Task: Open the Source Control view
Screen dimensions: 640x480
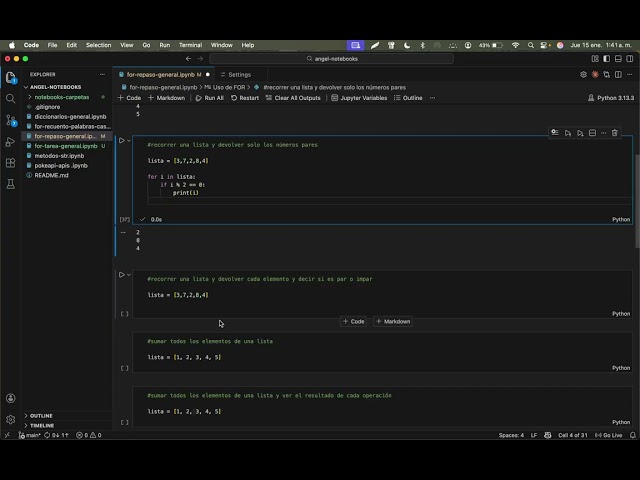Action: tap(11, 120)
